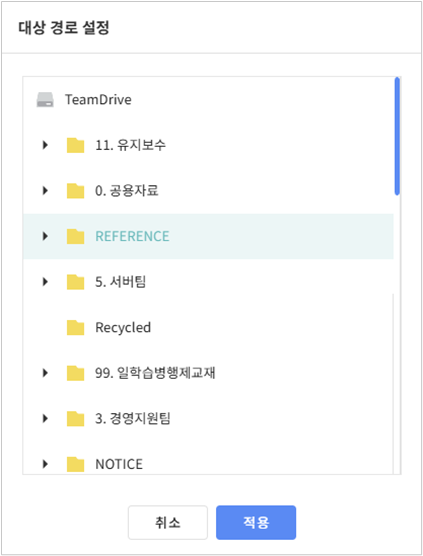Expand the NOTICE folder arrow

[x=45, y=464]
